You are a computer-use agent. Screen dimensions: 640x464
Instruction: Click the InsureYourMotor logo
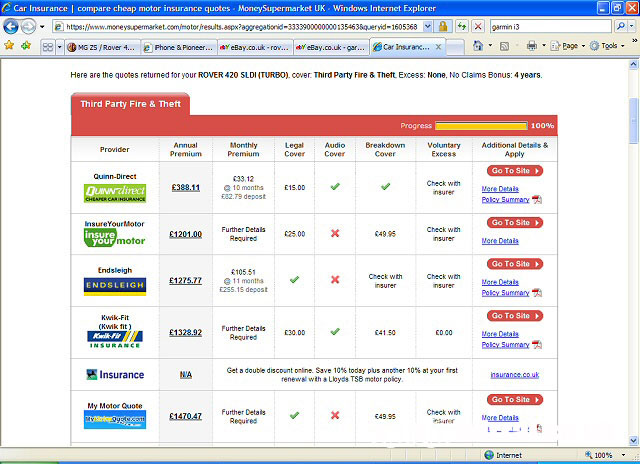(x=115, y=238)
